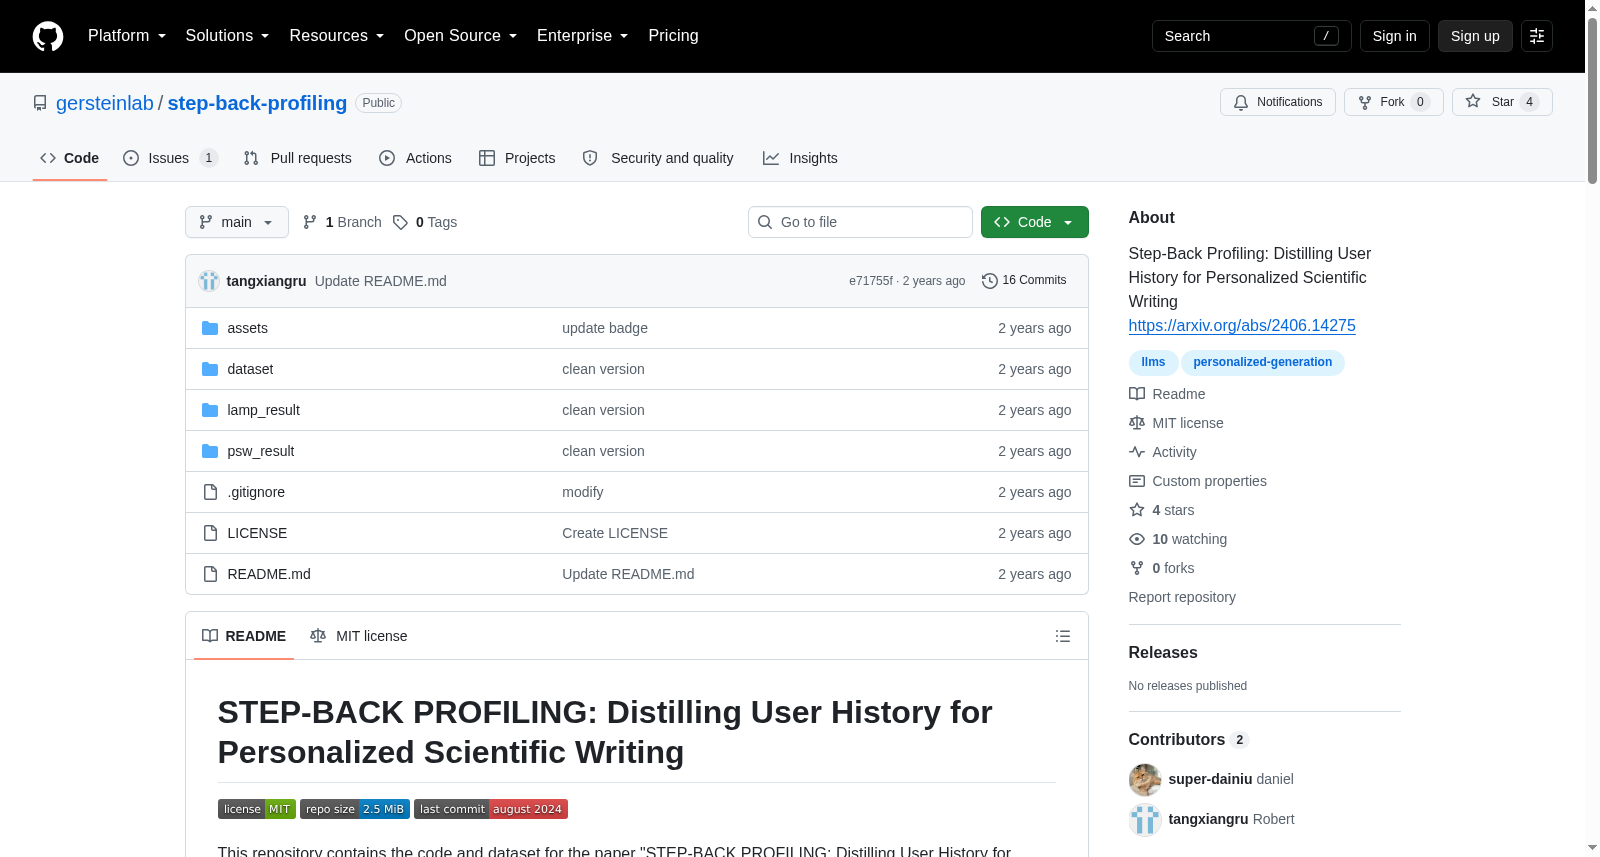Image resolution: width=1600 pixels, height=857 pixels.
Task: Expand the Platform menu
Action: (127, 36)
